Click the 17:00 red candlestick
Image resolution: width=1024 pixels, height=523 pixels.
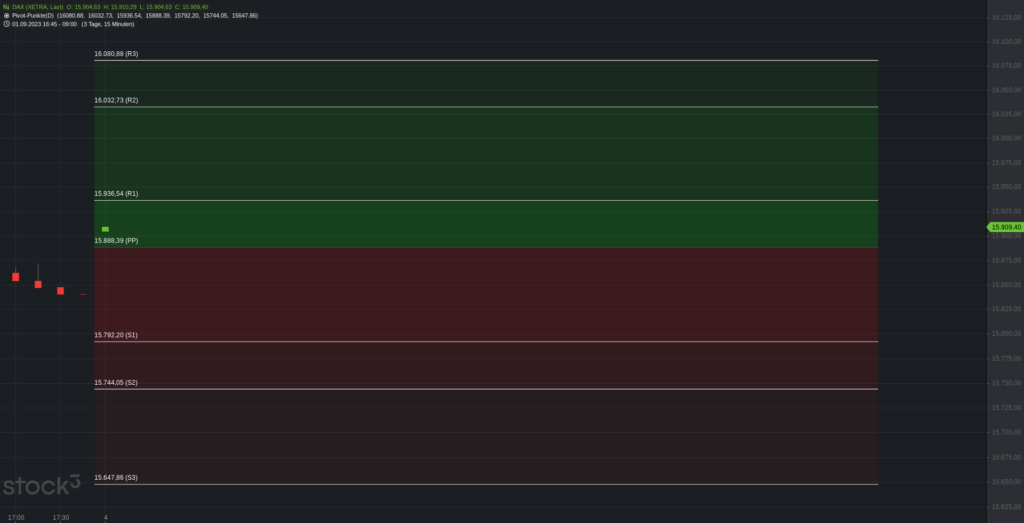point(16,277)
